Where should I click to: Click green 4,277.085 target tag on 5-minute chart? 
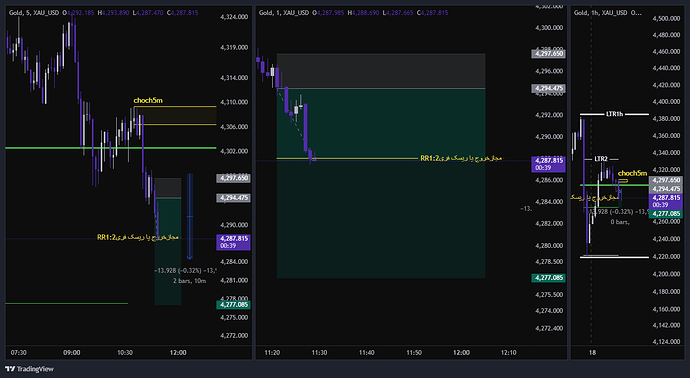[x=233, y=305]
